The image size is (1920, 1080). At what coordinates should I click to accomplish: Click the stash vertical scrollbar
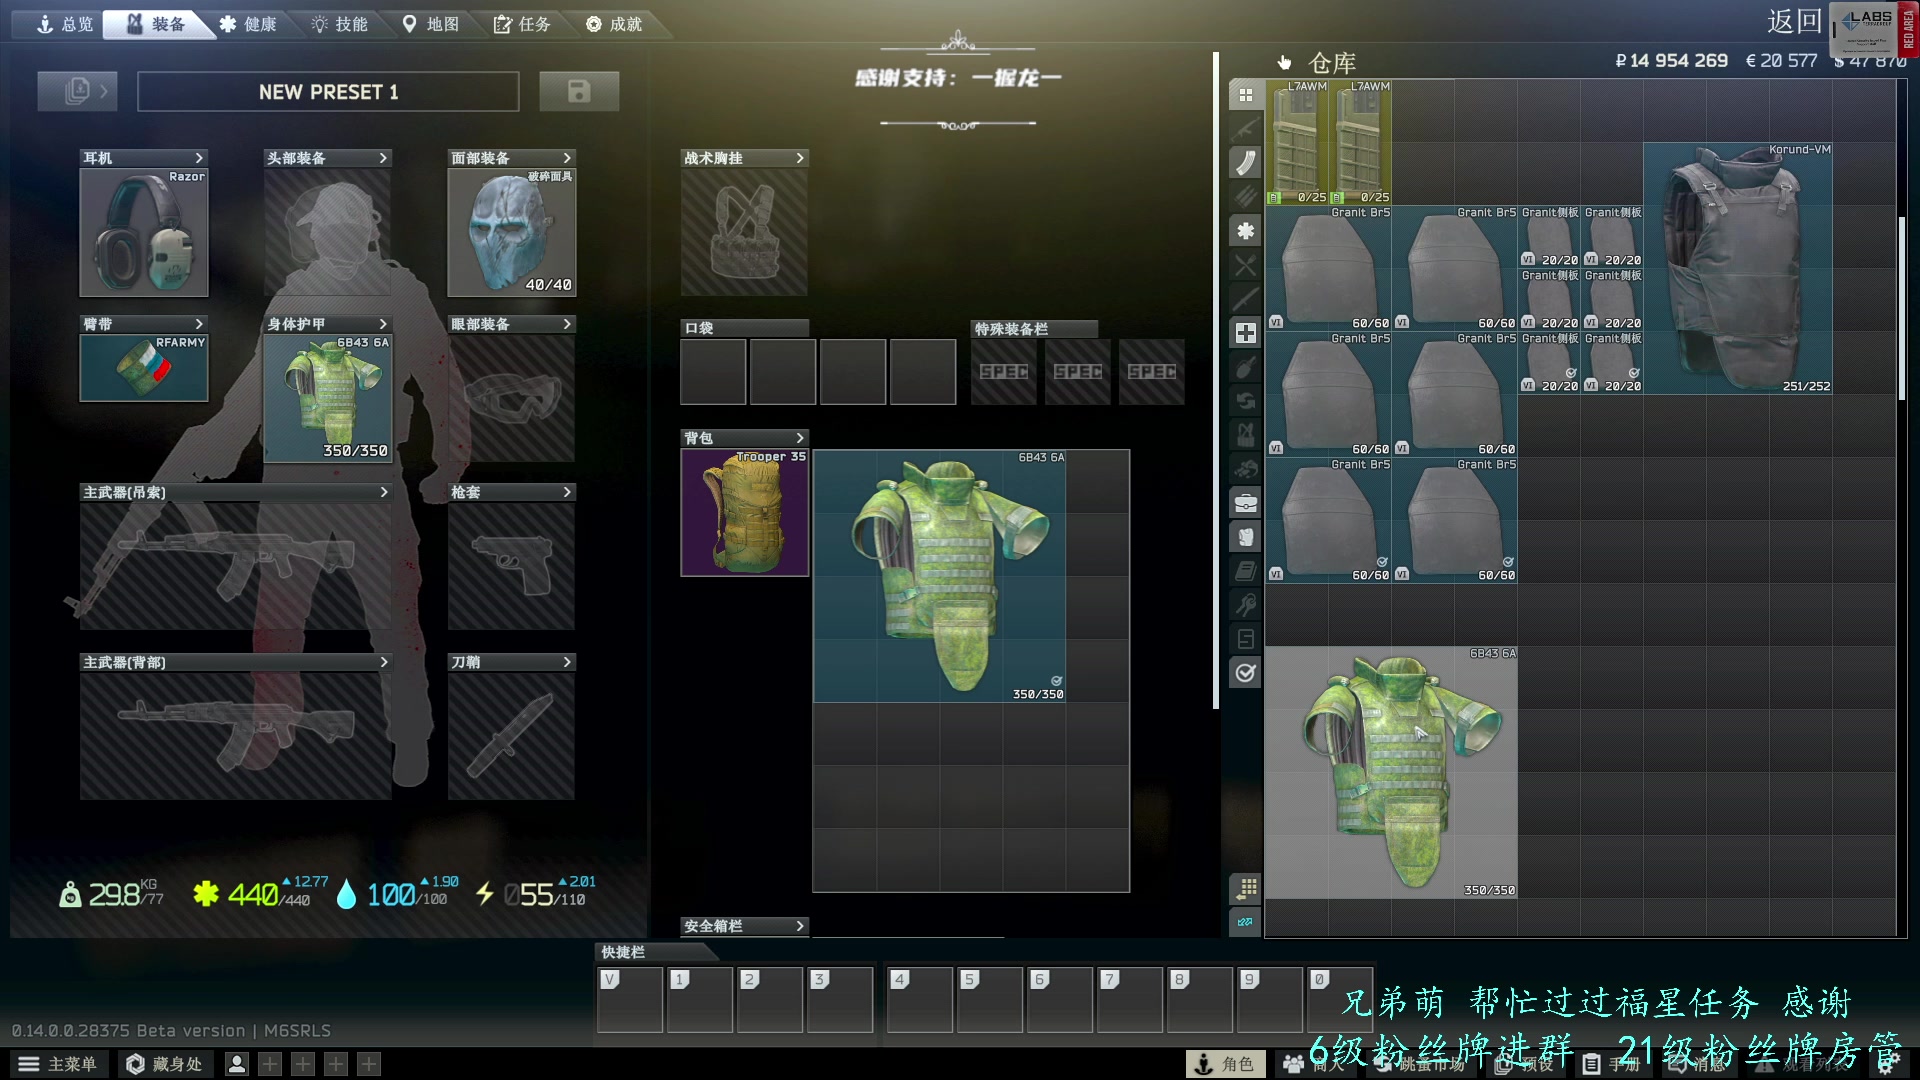tap(1901, 308)
